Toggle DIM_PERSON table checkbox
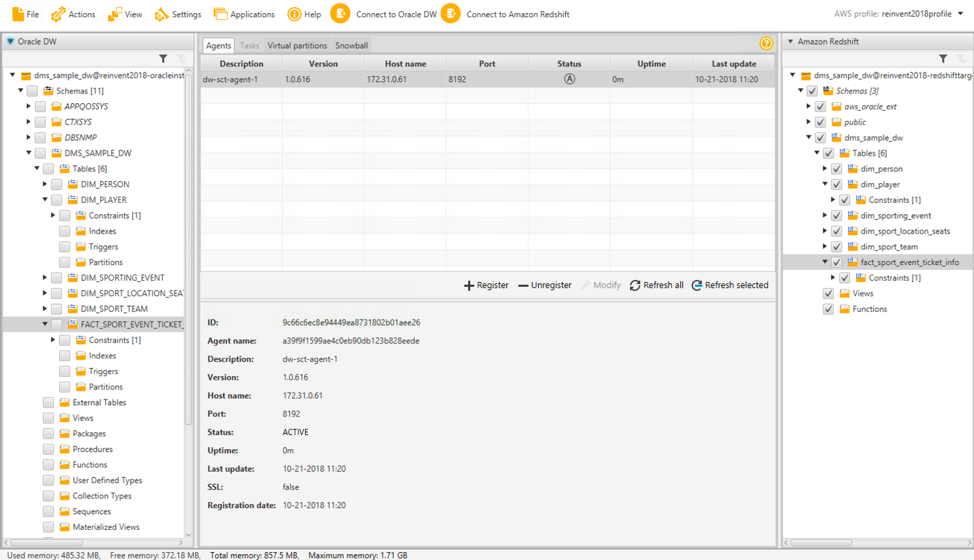The height and width of the screenshot is (560, 974). coord(57,184)
